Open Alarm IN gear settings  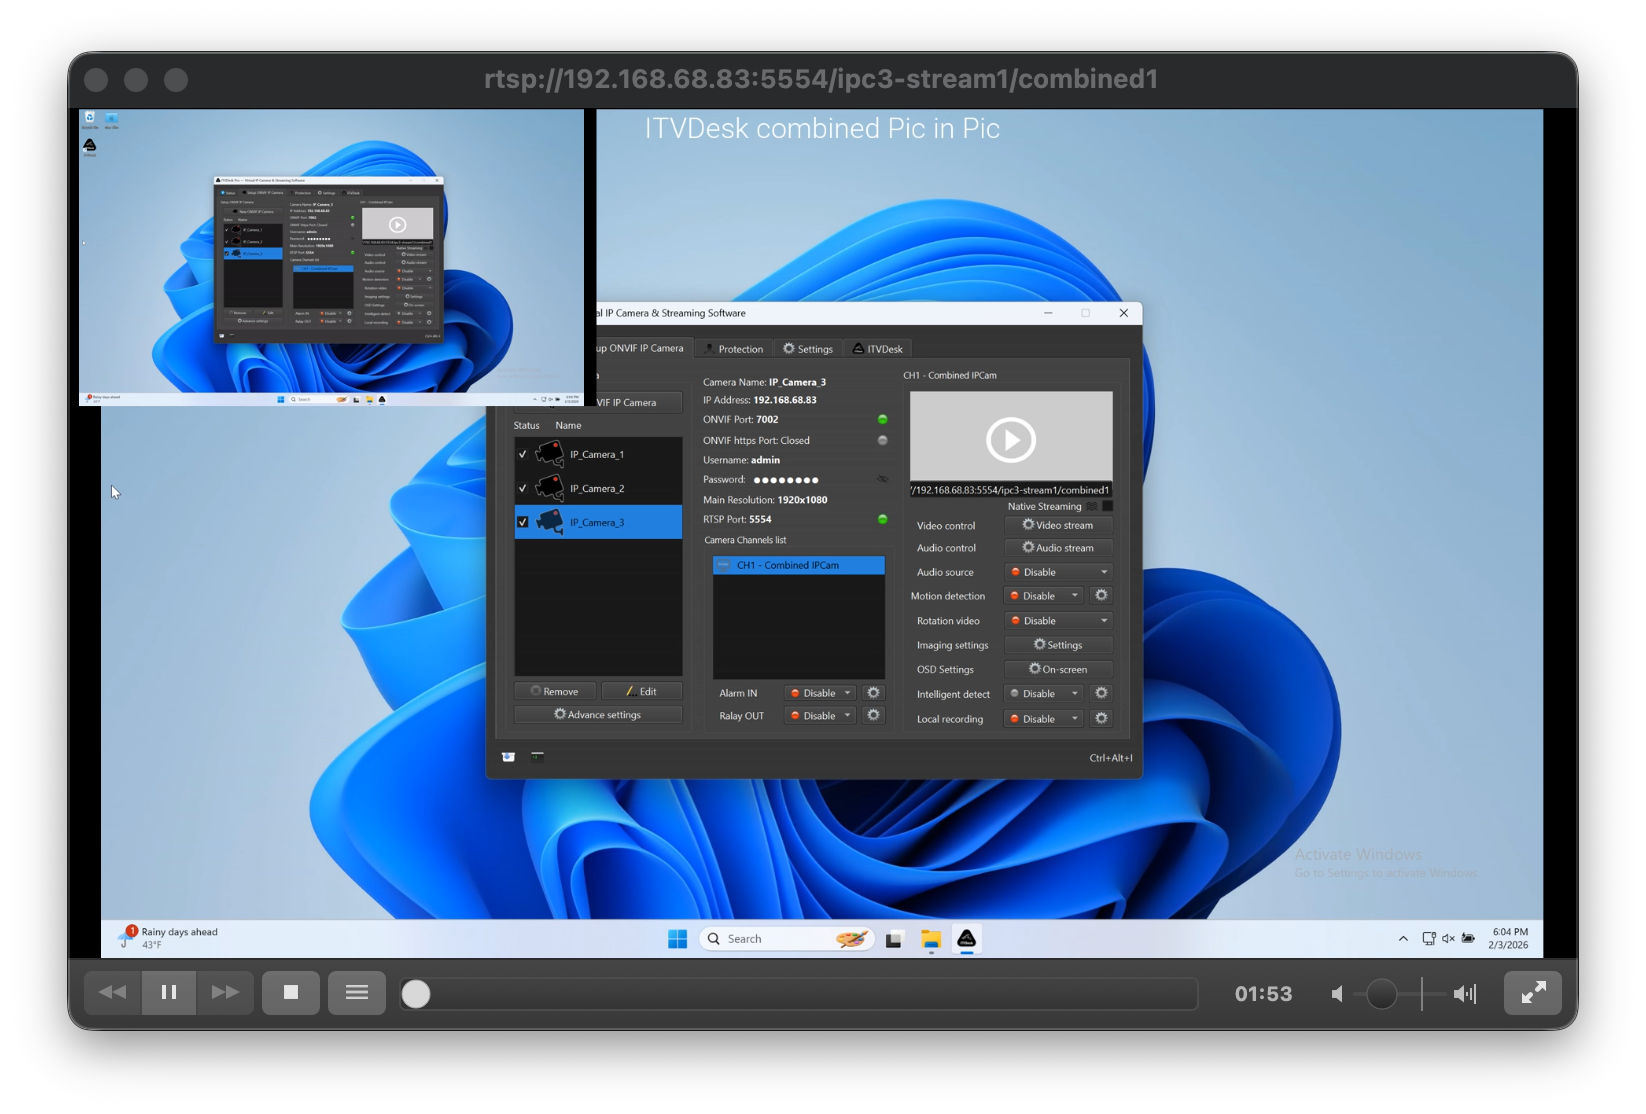coord(873,693)
